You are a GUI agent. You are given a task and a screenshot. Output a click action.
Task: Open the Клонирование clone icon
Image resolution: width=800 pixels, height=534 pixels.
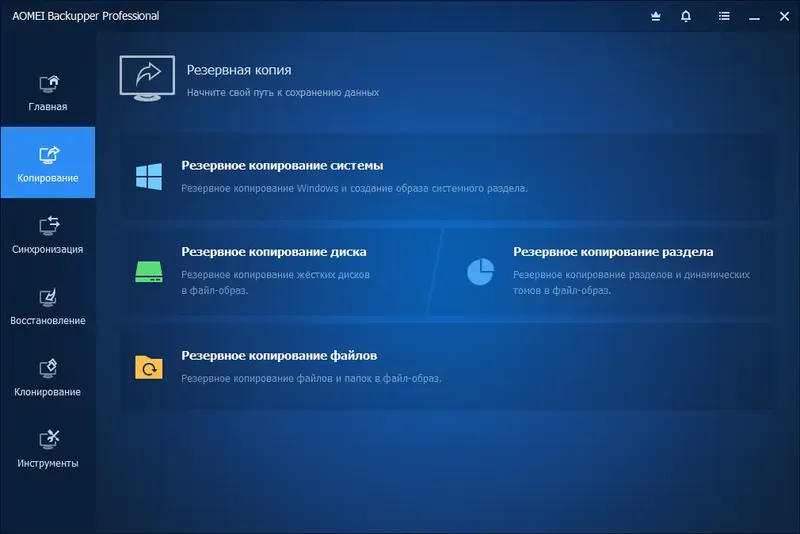(x=49, y=369)
